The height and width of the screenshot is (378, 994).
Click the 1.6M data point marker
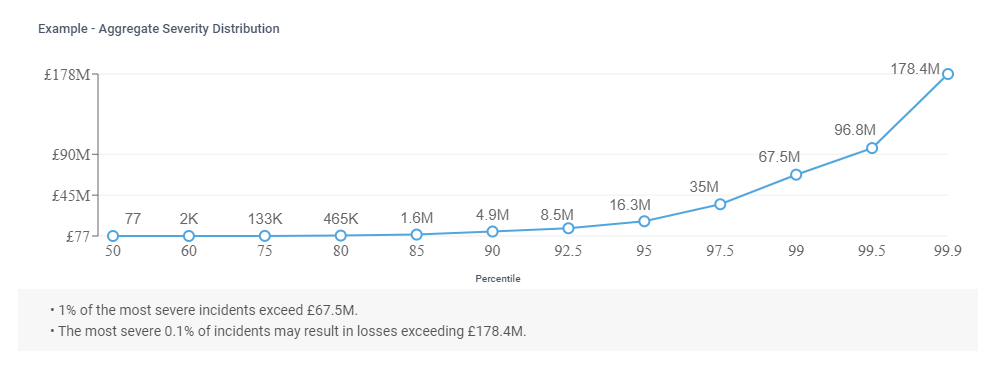coord(416,235)
